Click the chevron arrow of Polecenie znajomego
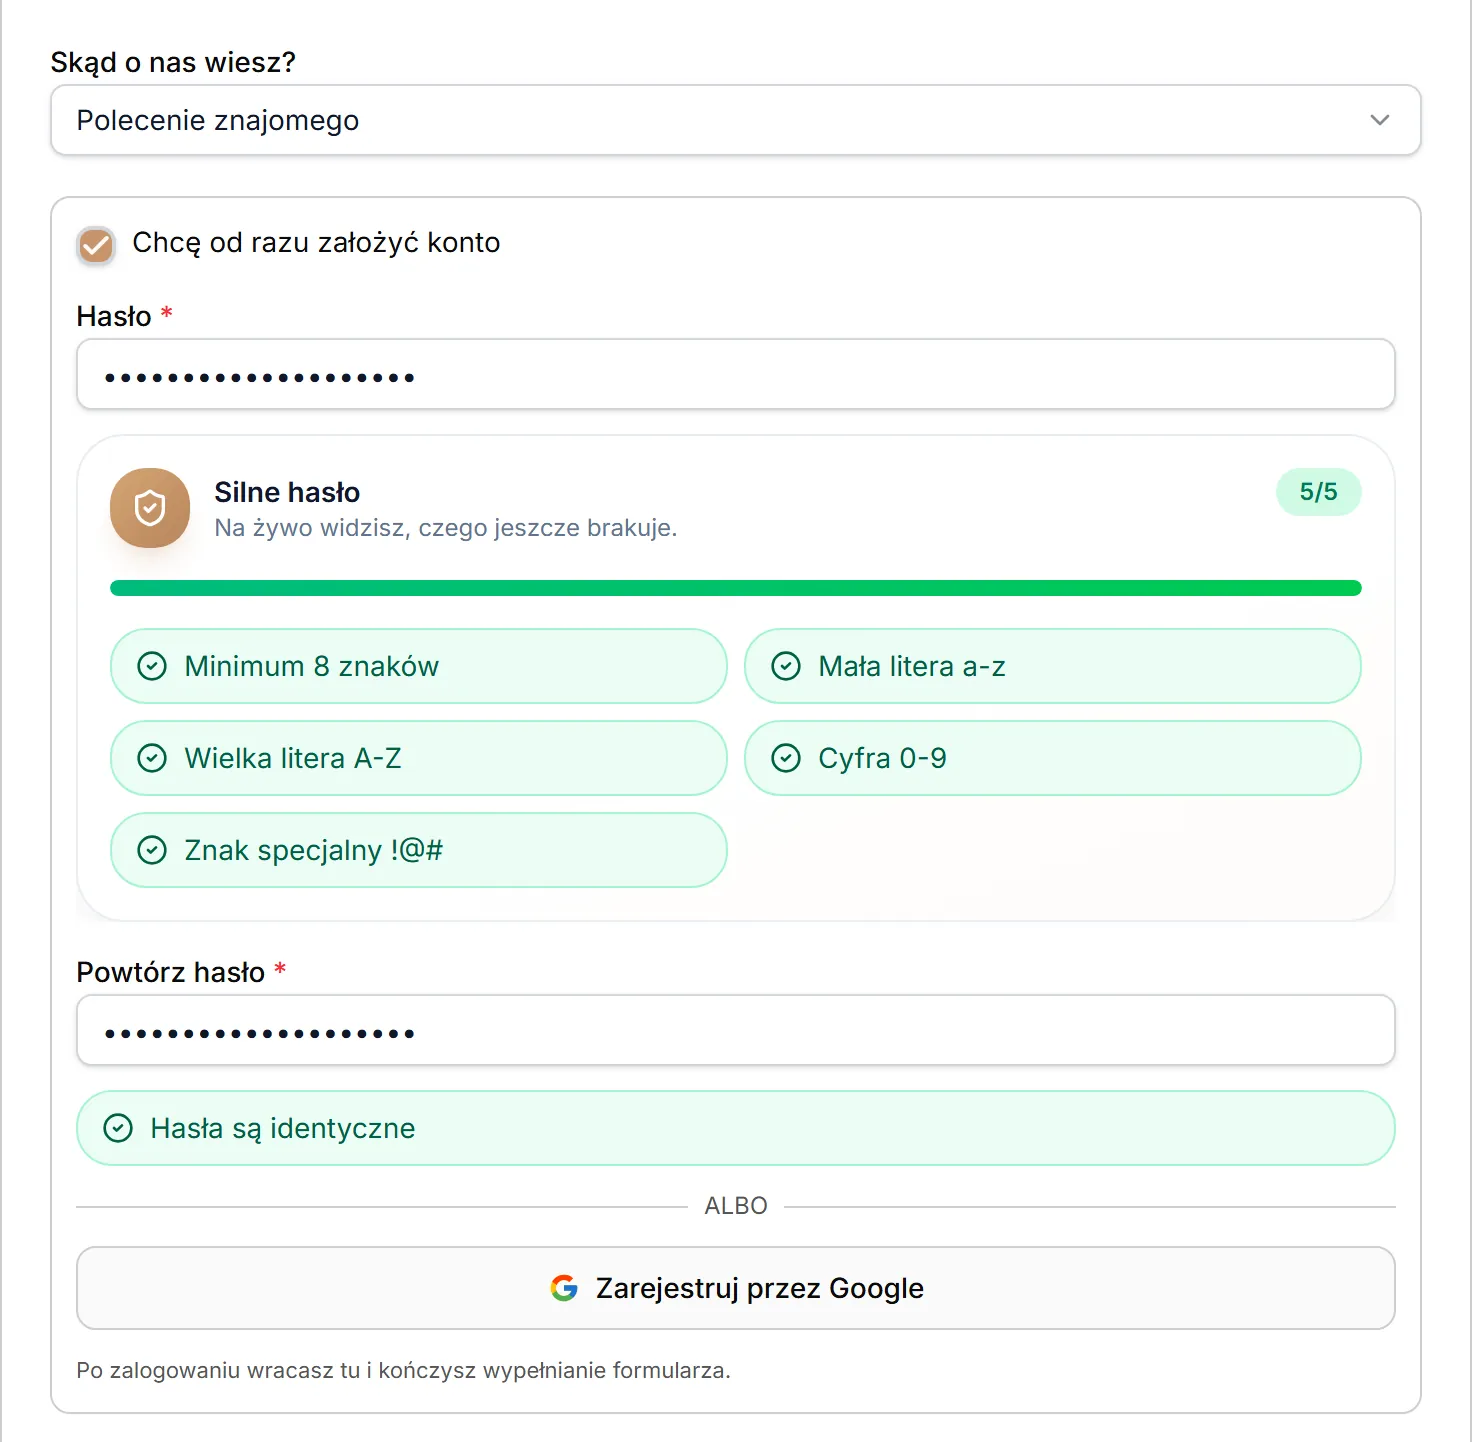 click(1380, 120)
